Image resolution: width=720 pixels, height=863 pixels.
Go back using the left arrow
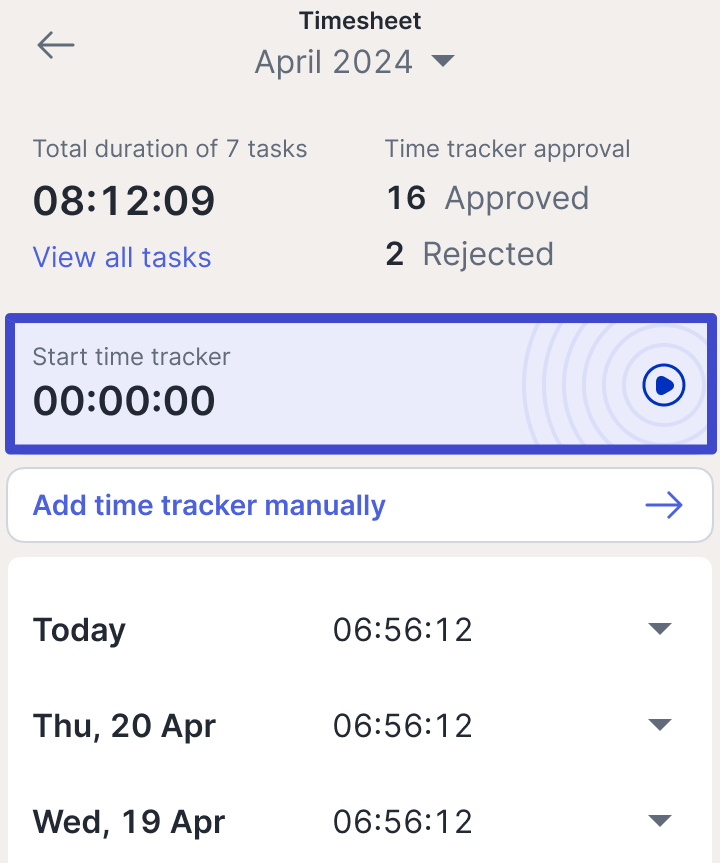pyautogui.click(x=56, y=45)
